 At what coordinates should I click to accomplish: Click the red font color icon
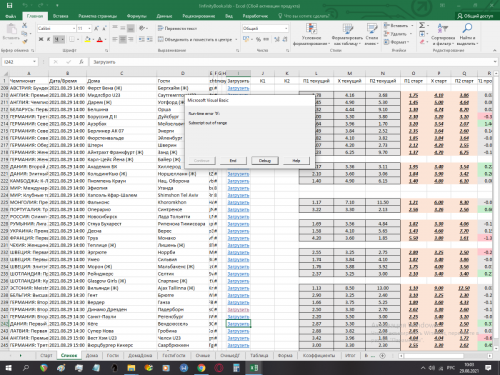pos(99,39)
